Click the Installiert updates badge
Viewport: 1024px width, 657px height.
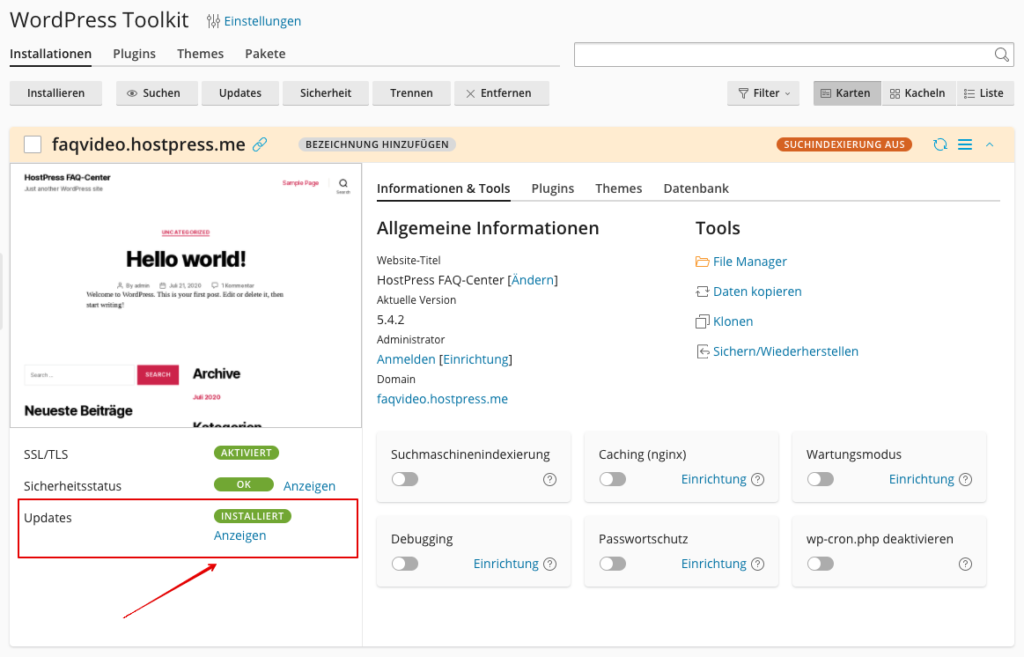[x=252, y=516]
